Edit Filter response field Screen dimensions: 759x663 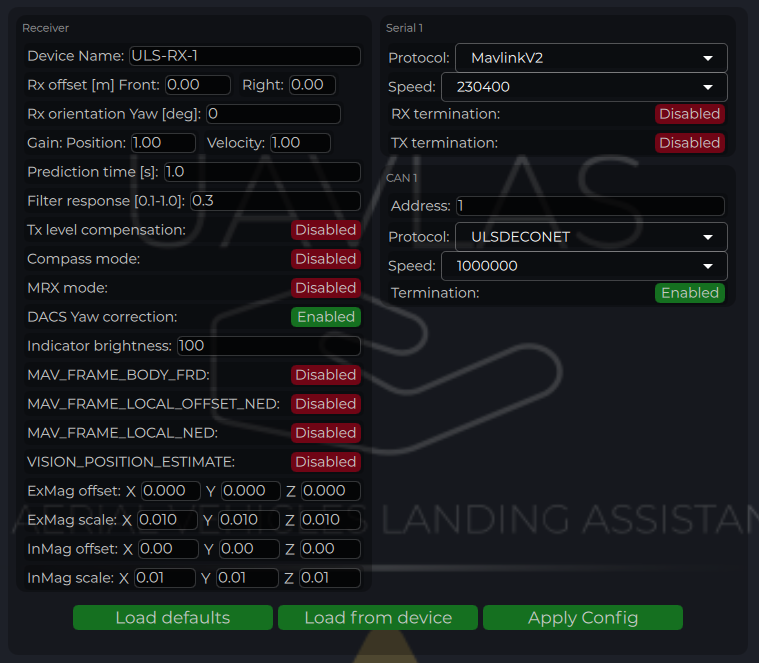coord(275,201)
